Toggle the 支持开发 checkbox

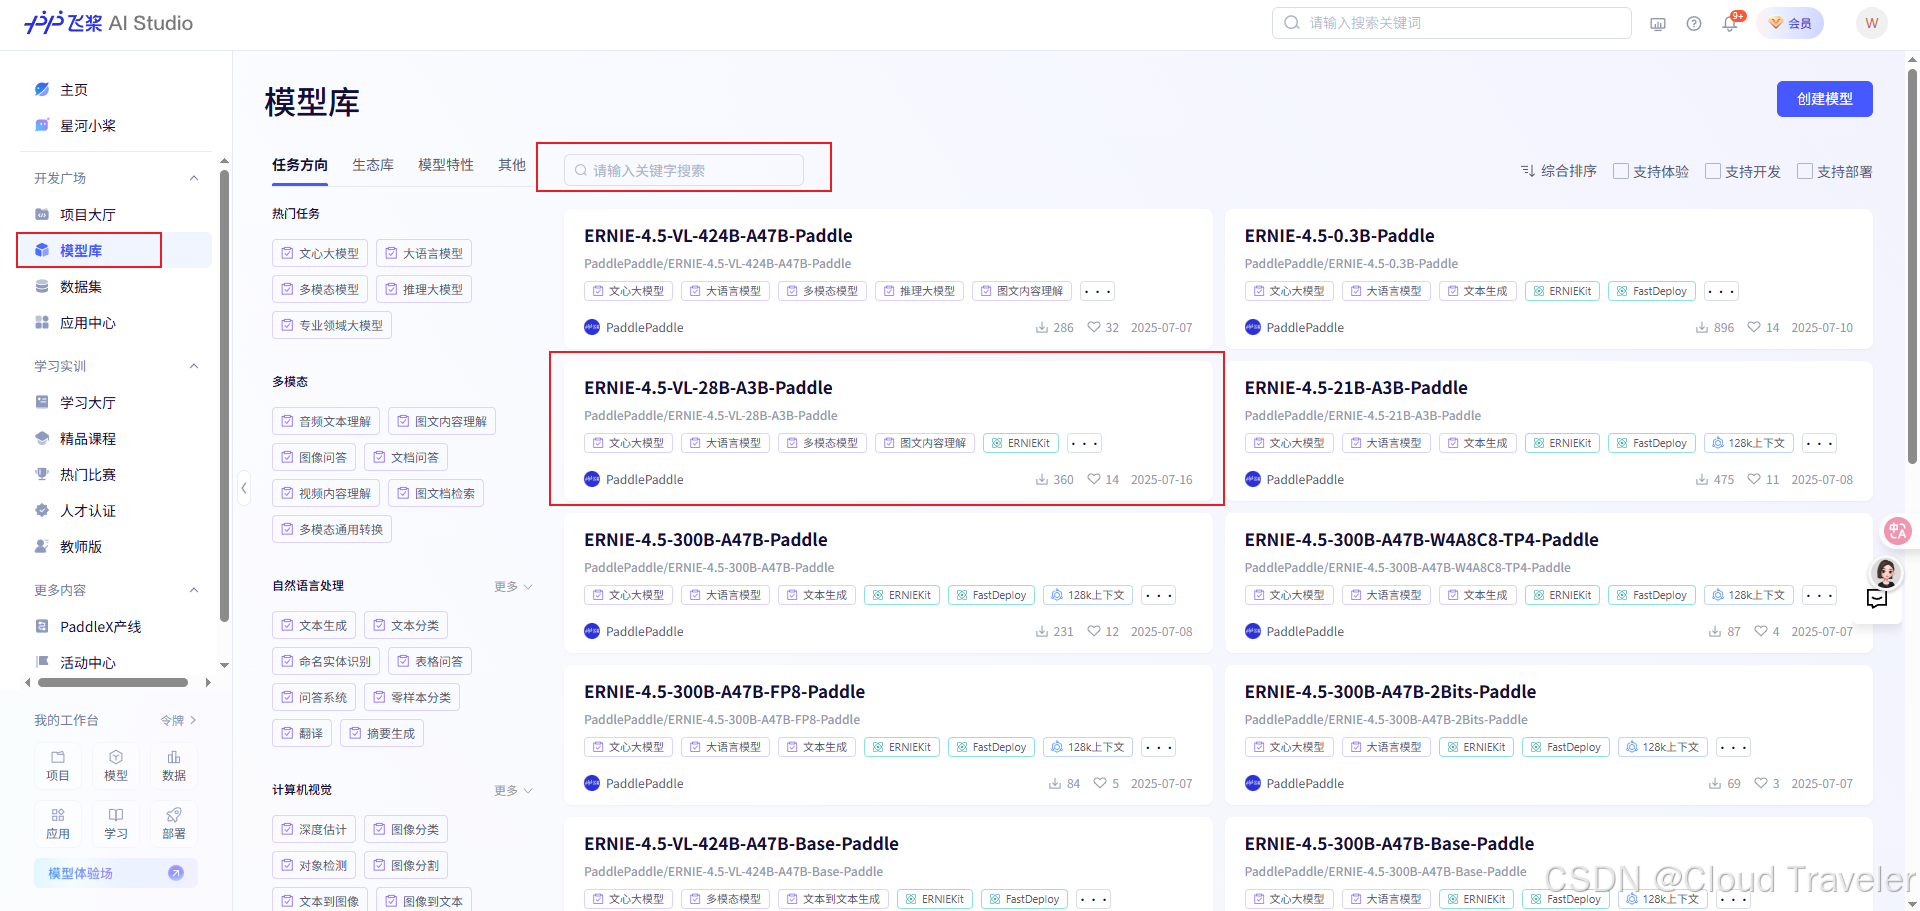click(1713, 172)
